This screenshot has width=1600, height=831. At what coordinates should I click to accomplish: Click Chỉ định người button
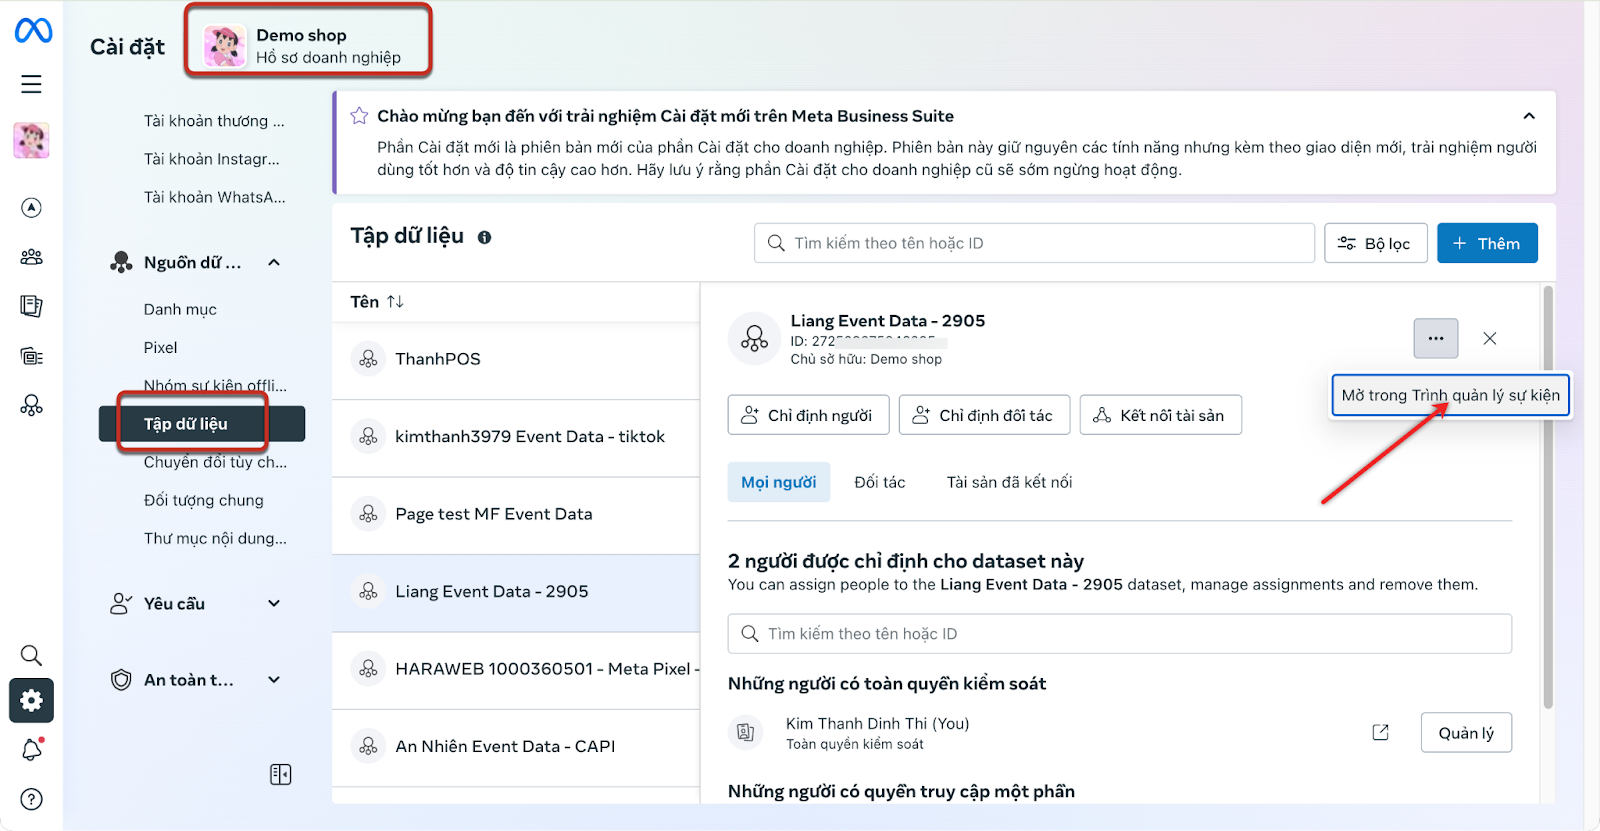(808, 415)
